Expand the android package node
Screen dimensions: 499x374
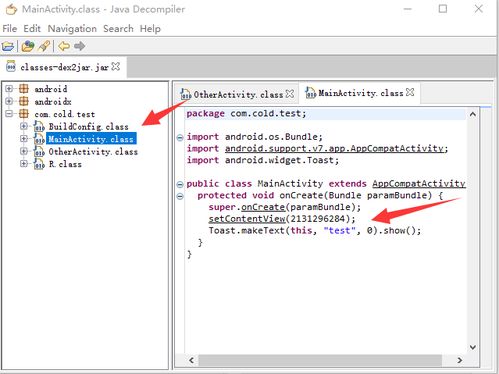(x=9, y=89)
